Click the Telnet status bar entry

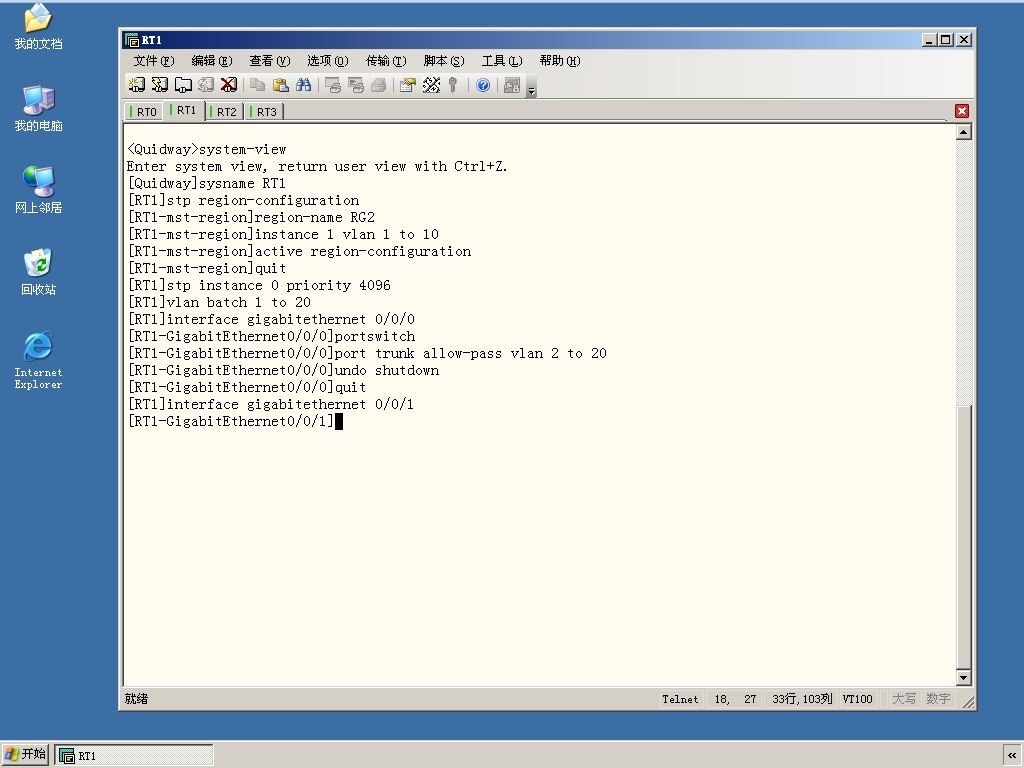coord(680,699)
